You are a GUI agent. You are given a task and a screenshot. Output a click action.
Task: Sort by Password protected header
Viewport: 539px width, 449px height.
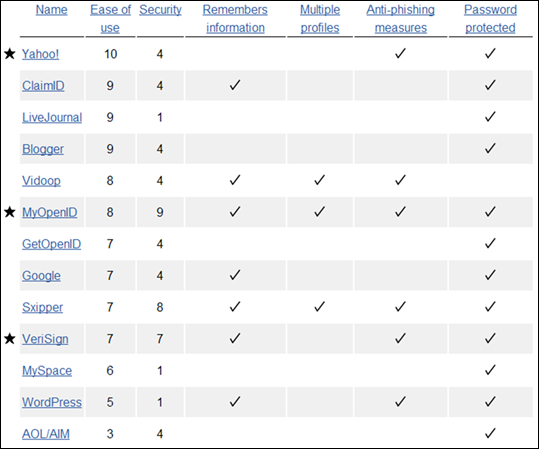pyautogui.click(x=490, y=19)
